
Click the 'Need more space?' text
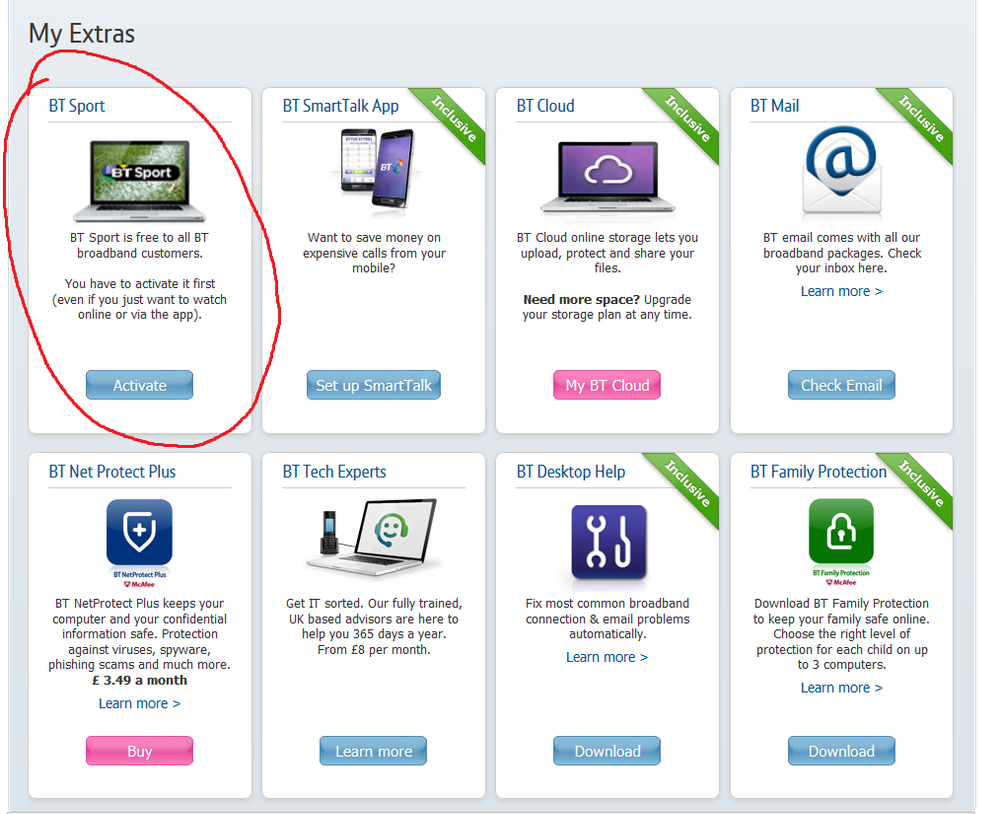coord(581,299)
